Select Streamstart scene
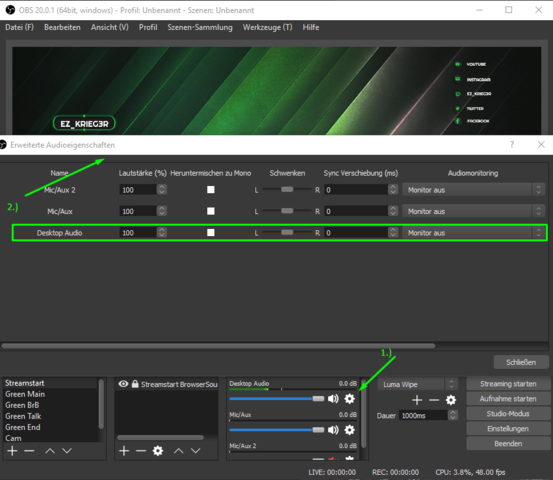 point(50,383)
